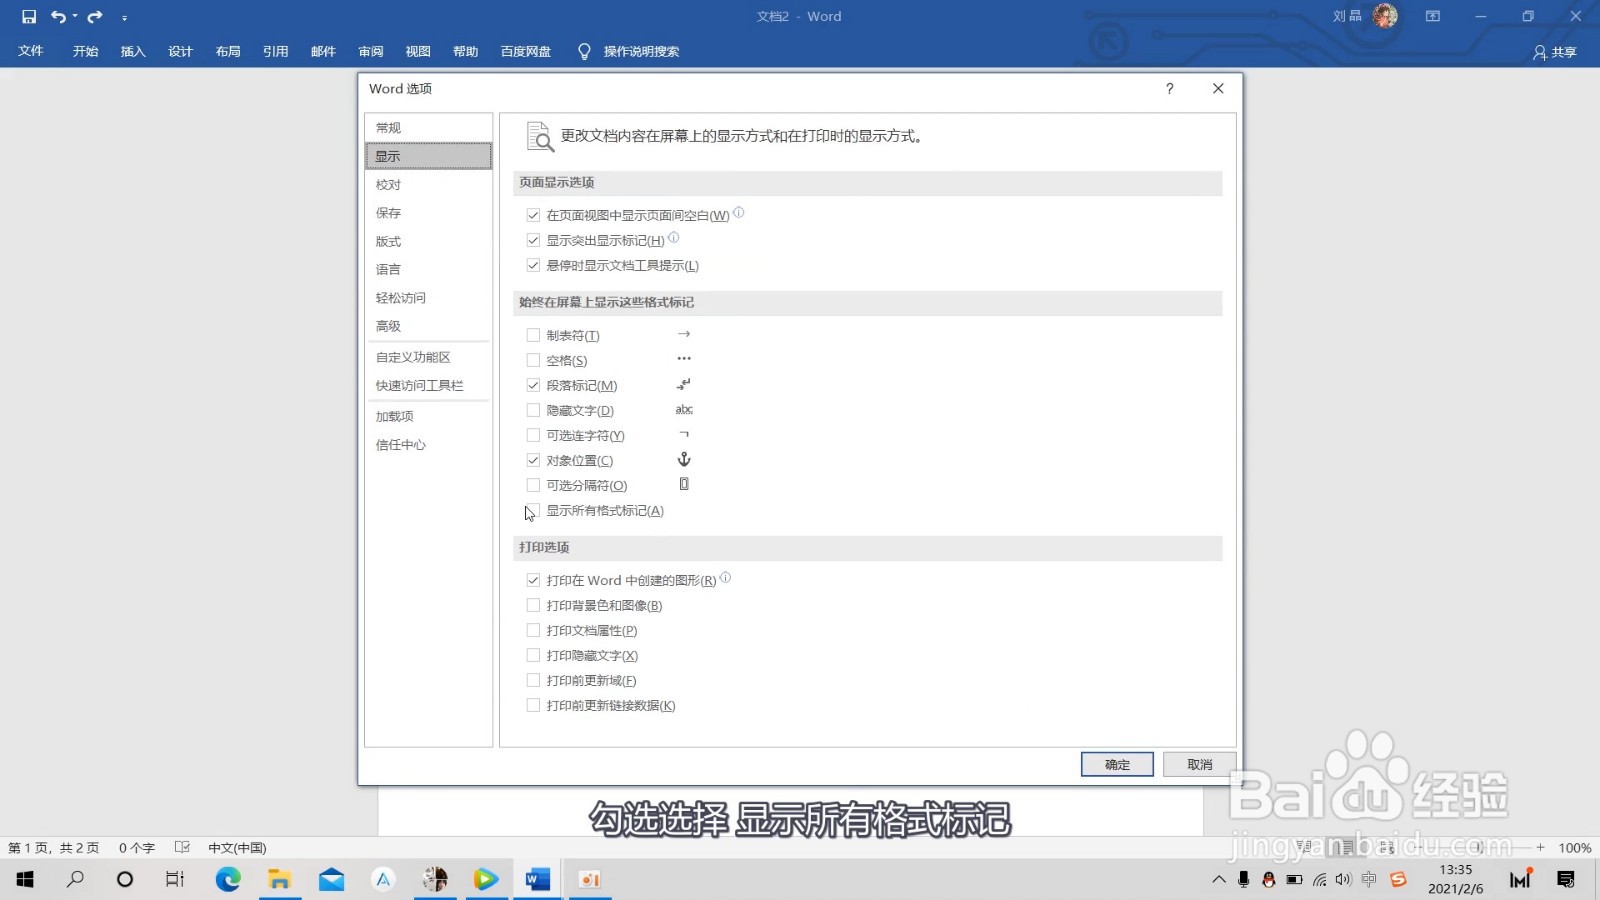The image size is (1600, 900).
Task: Enable the 空格 format mark checkbox
Action: point(533,360)
